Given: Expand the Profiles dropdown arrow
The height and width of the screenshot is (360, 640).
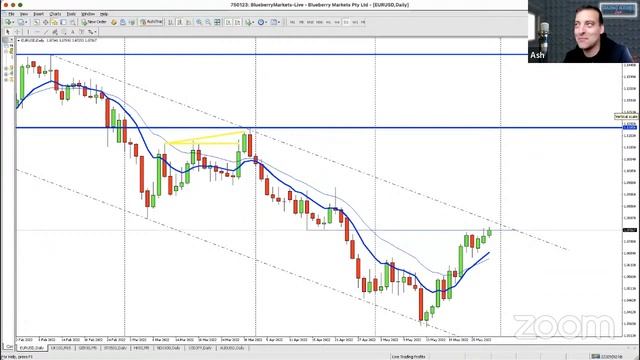Looking at the screenshot, I should point(27,22).
